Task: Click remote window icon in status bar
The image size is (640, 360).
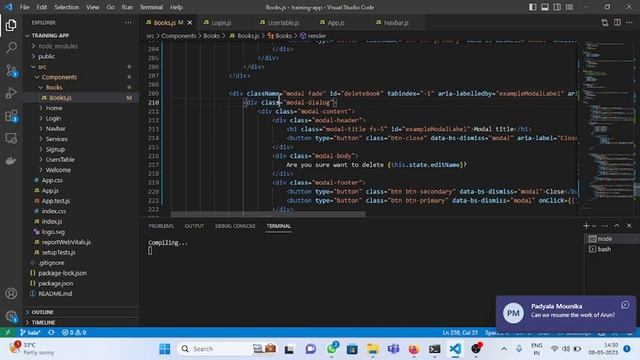Action: [8, 332]
